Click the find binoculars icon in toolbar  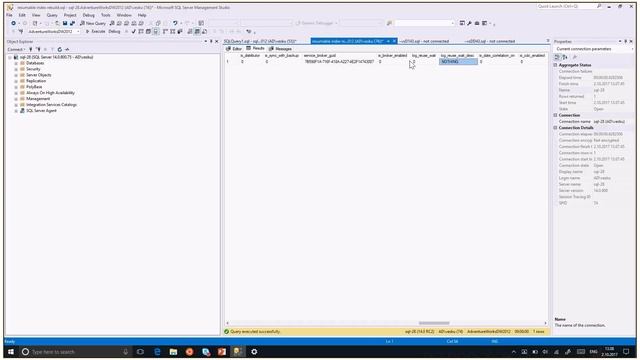click(389, 23)
